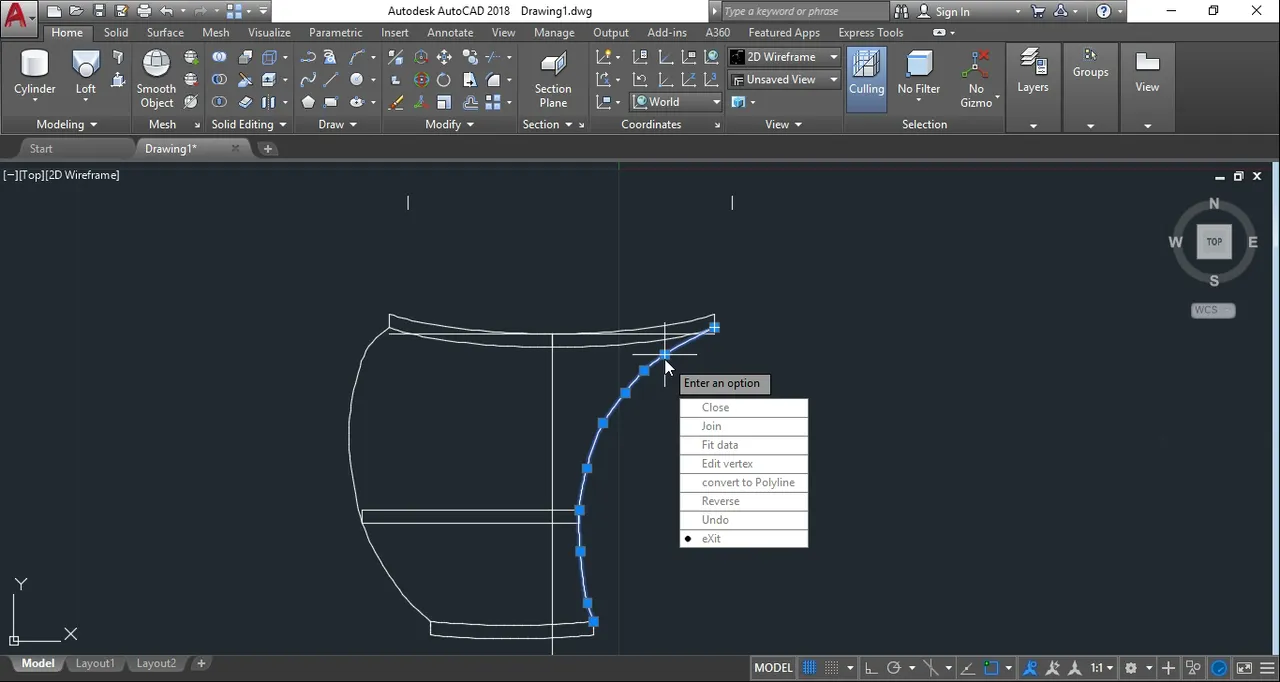The image size is (1280, 682).
Task: Choose Reverse from the spline options menu
Action: point(744,501)
